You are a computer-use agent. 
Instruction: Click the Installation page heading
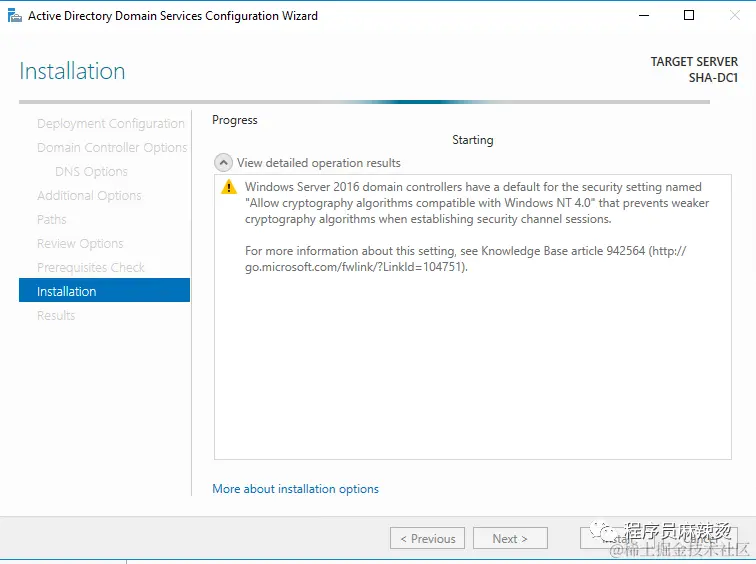click(72, 71)
